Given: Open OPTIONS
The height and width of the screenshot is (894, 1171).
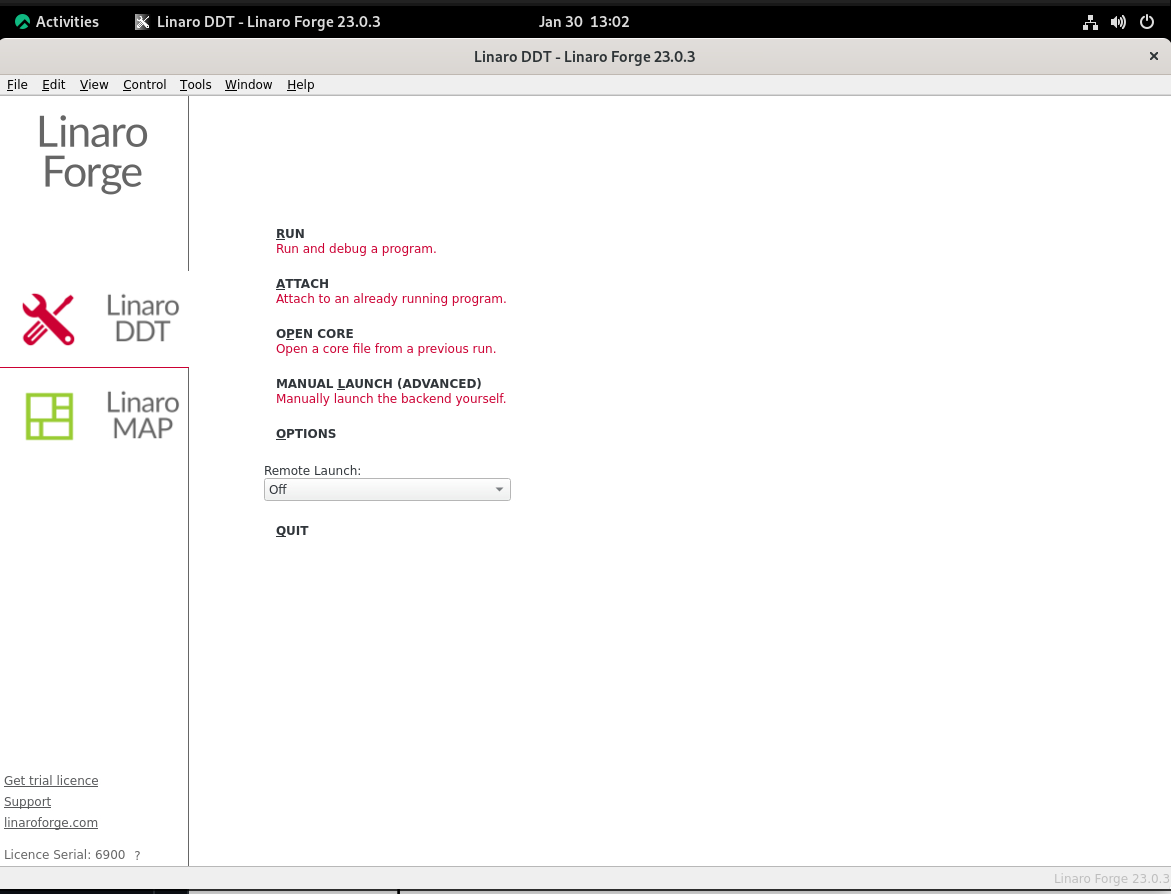Looking at the screenshot, I should pyautogui.click(x=306, y=434).
